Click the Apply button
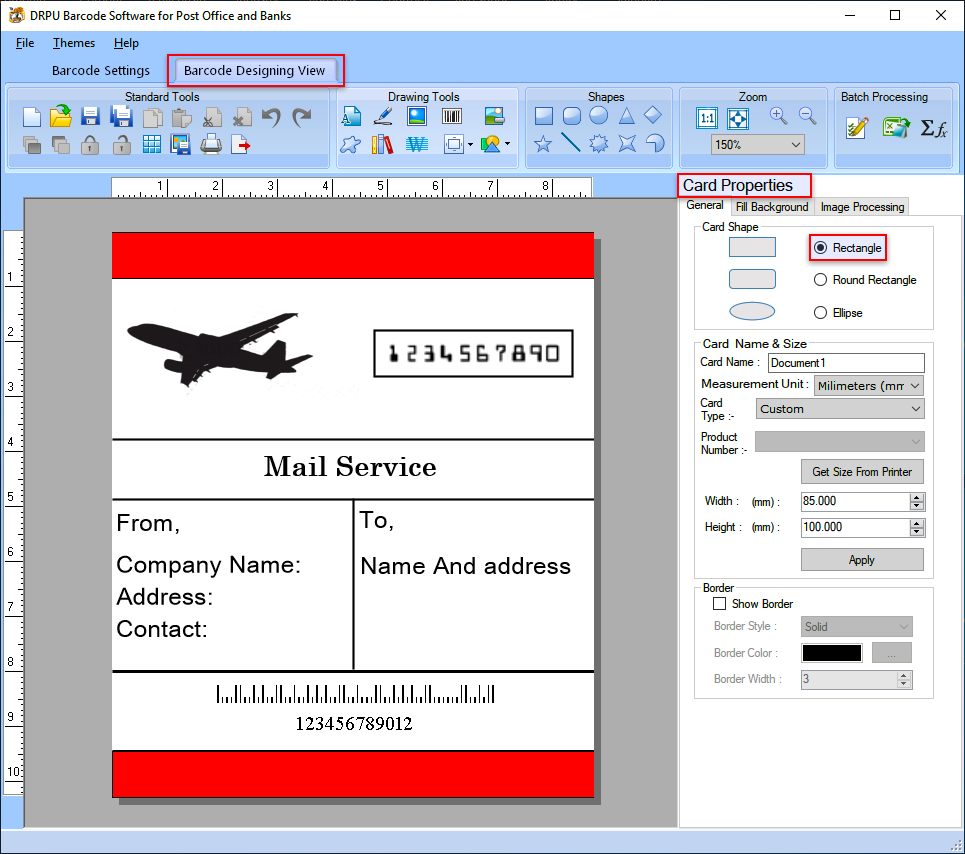This screenshot has width=965, height=854. click(x=862, y=560)
